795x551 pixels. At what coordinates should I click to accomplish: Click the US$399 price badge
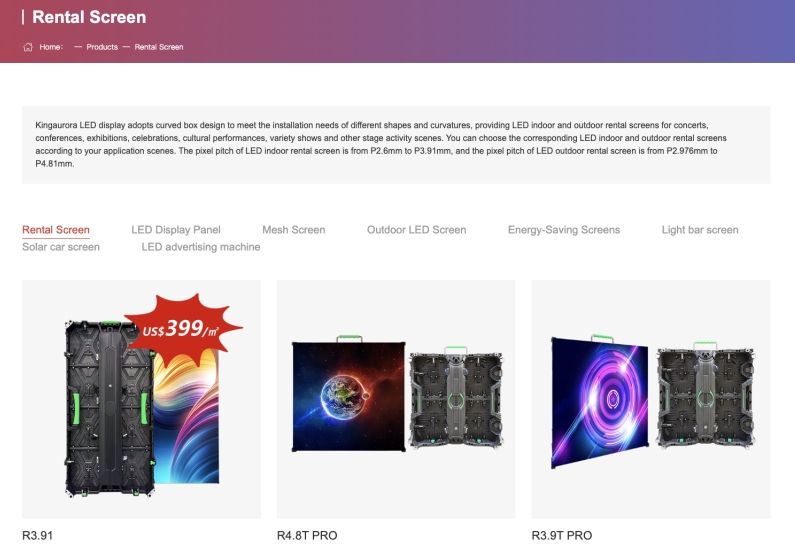pos(181,328)
